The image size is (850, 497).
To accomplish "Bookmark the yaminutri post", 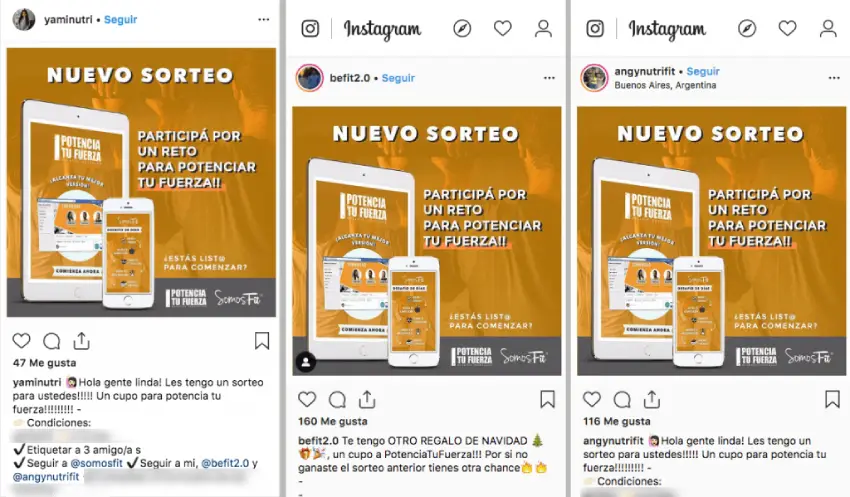I will click(x=262, y=341).
